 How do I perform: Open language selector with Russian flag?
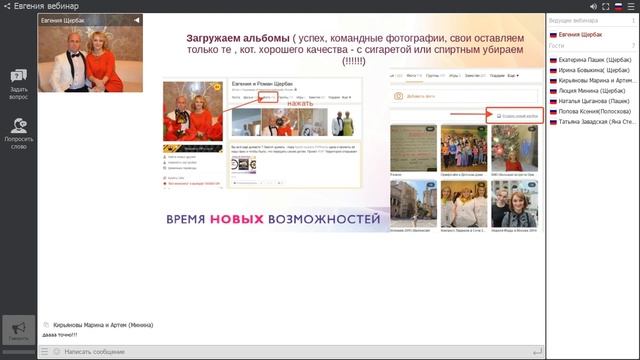(x=618, y=7)
